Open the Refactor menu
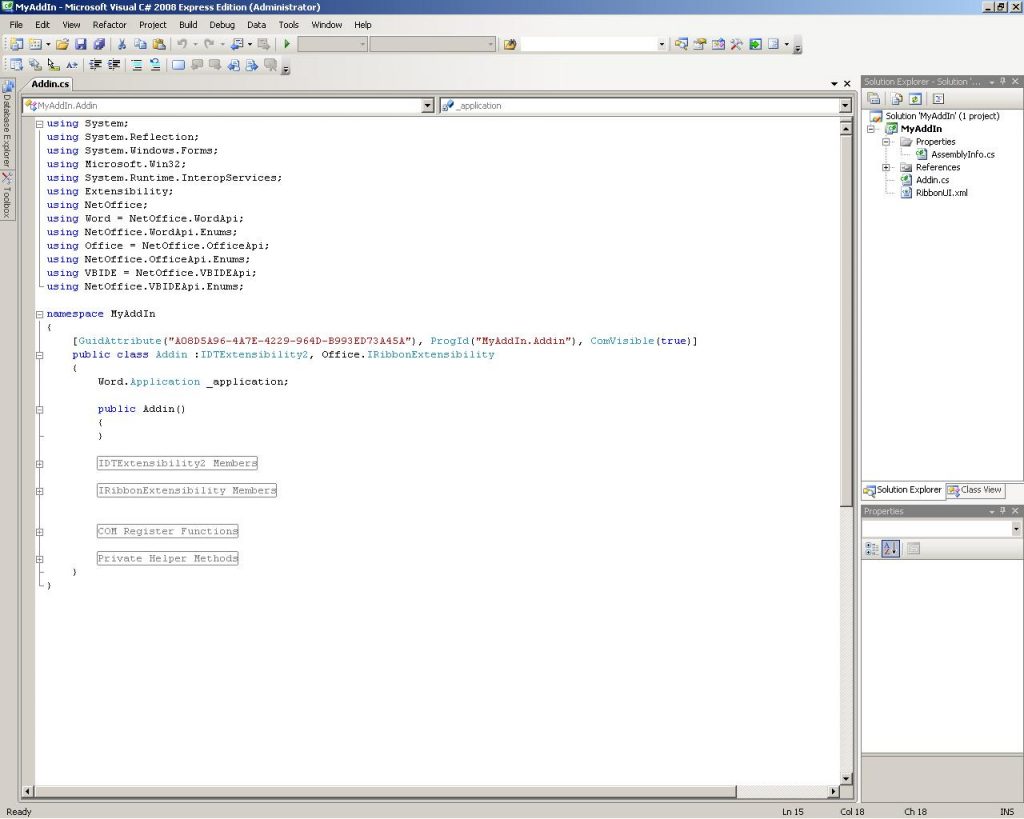The image size is (1024, 819). click(x=109, y=25)
